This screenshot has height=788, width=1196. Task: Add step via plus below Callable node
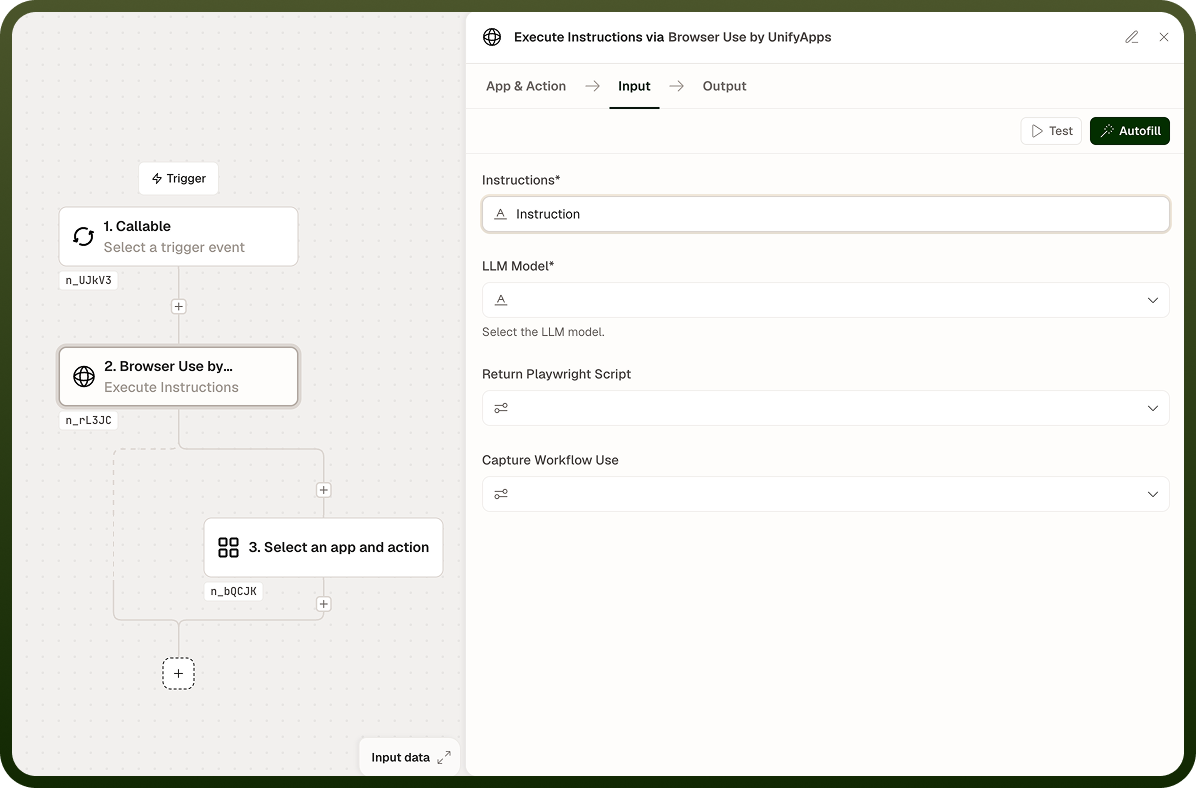[x=178, y=307]
